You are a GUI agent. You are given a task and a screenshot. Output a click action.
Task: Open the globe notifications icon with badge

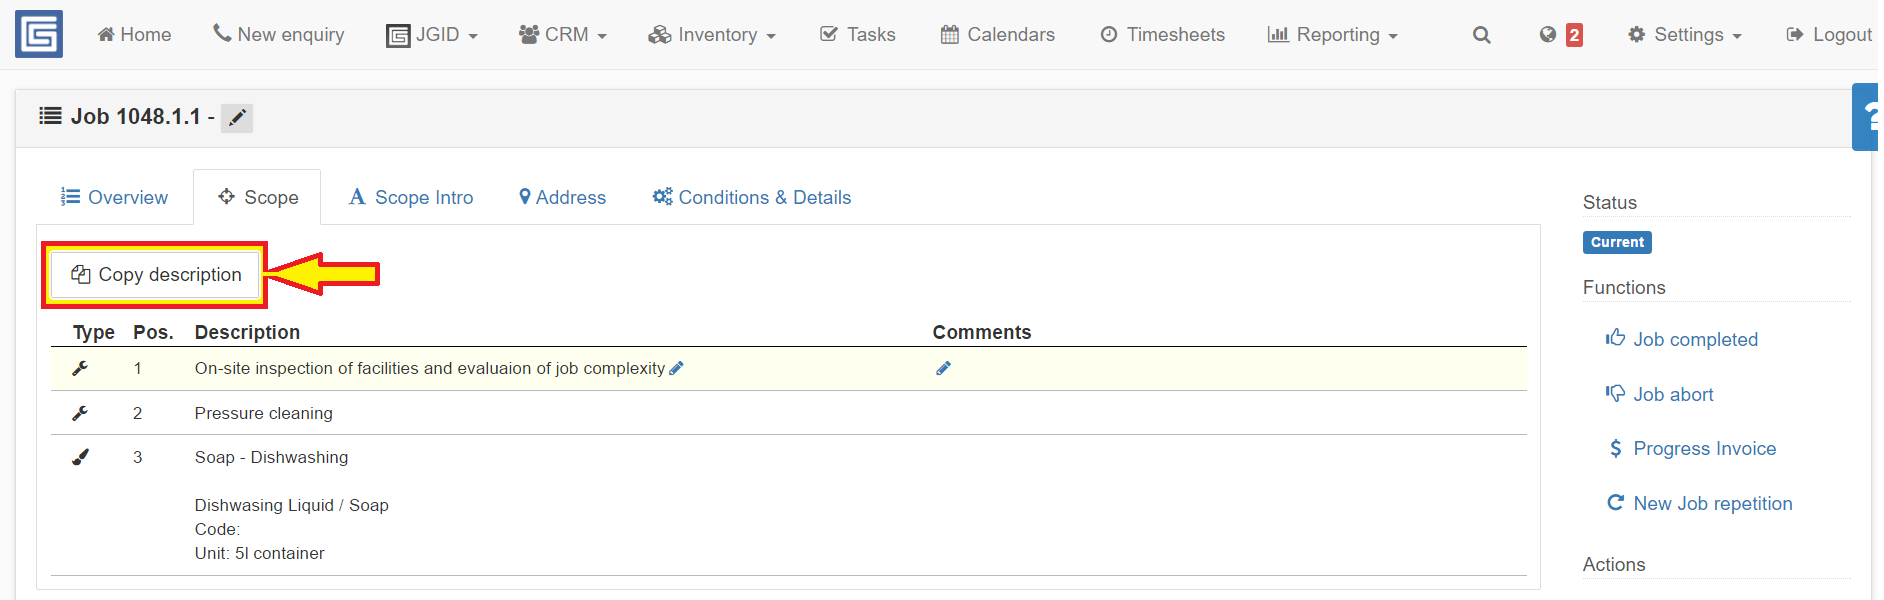click(1561, 35)
